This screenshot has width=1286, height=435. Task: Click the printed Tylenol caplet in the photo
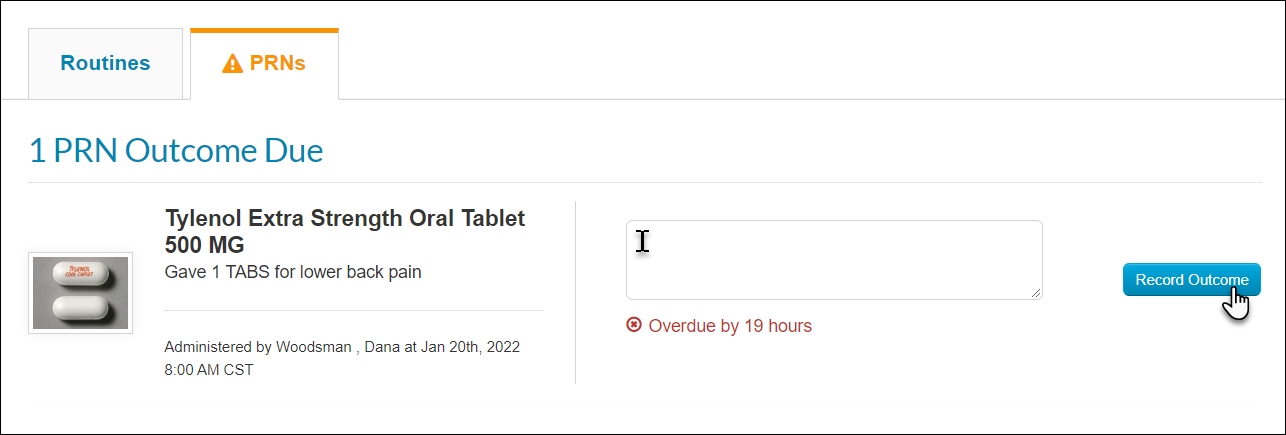click(x=80, y=272)
